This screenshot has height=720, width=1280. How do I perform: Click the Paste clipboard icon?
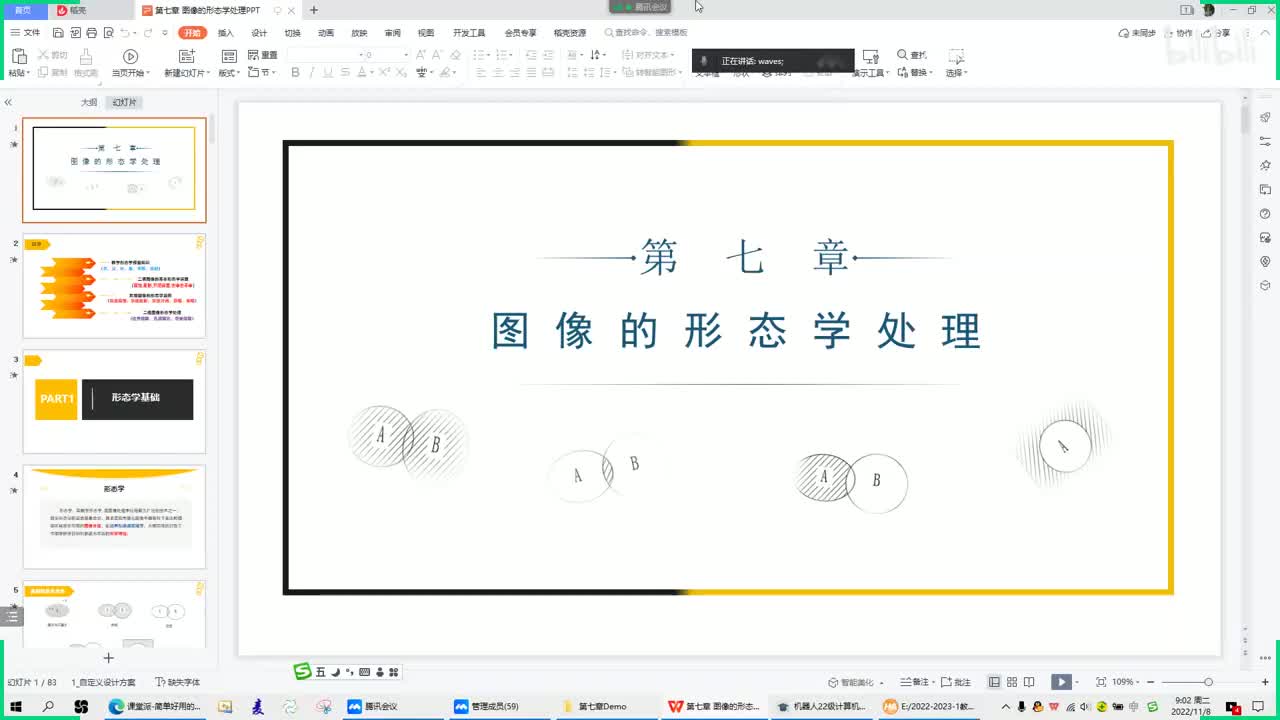17,56
